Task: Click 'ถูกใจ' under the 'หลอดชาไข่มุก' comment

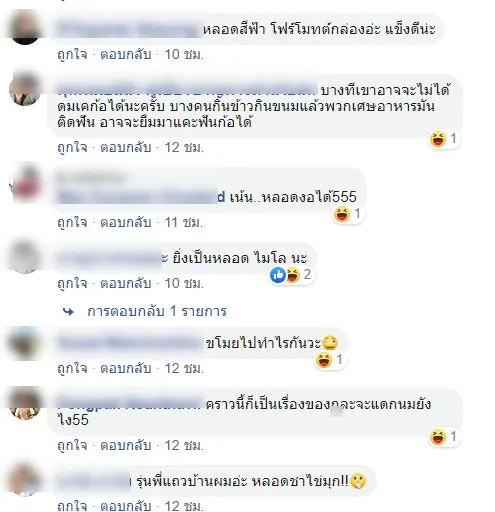Action: tap(72, 506)
